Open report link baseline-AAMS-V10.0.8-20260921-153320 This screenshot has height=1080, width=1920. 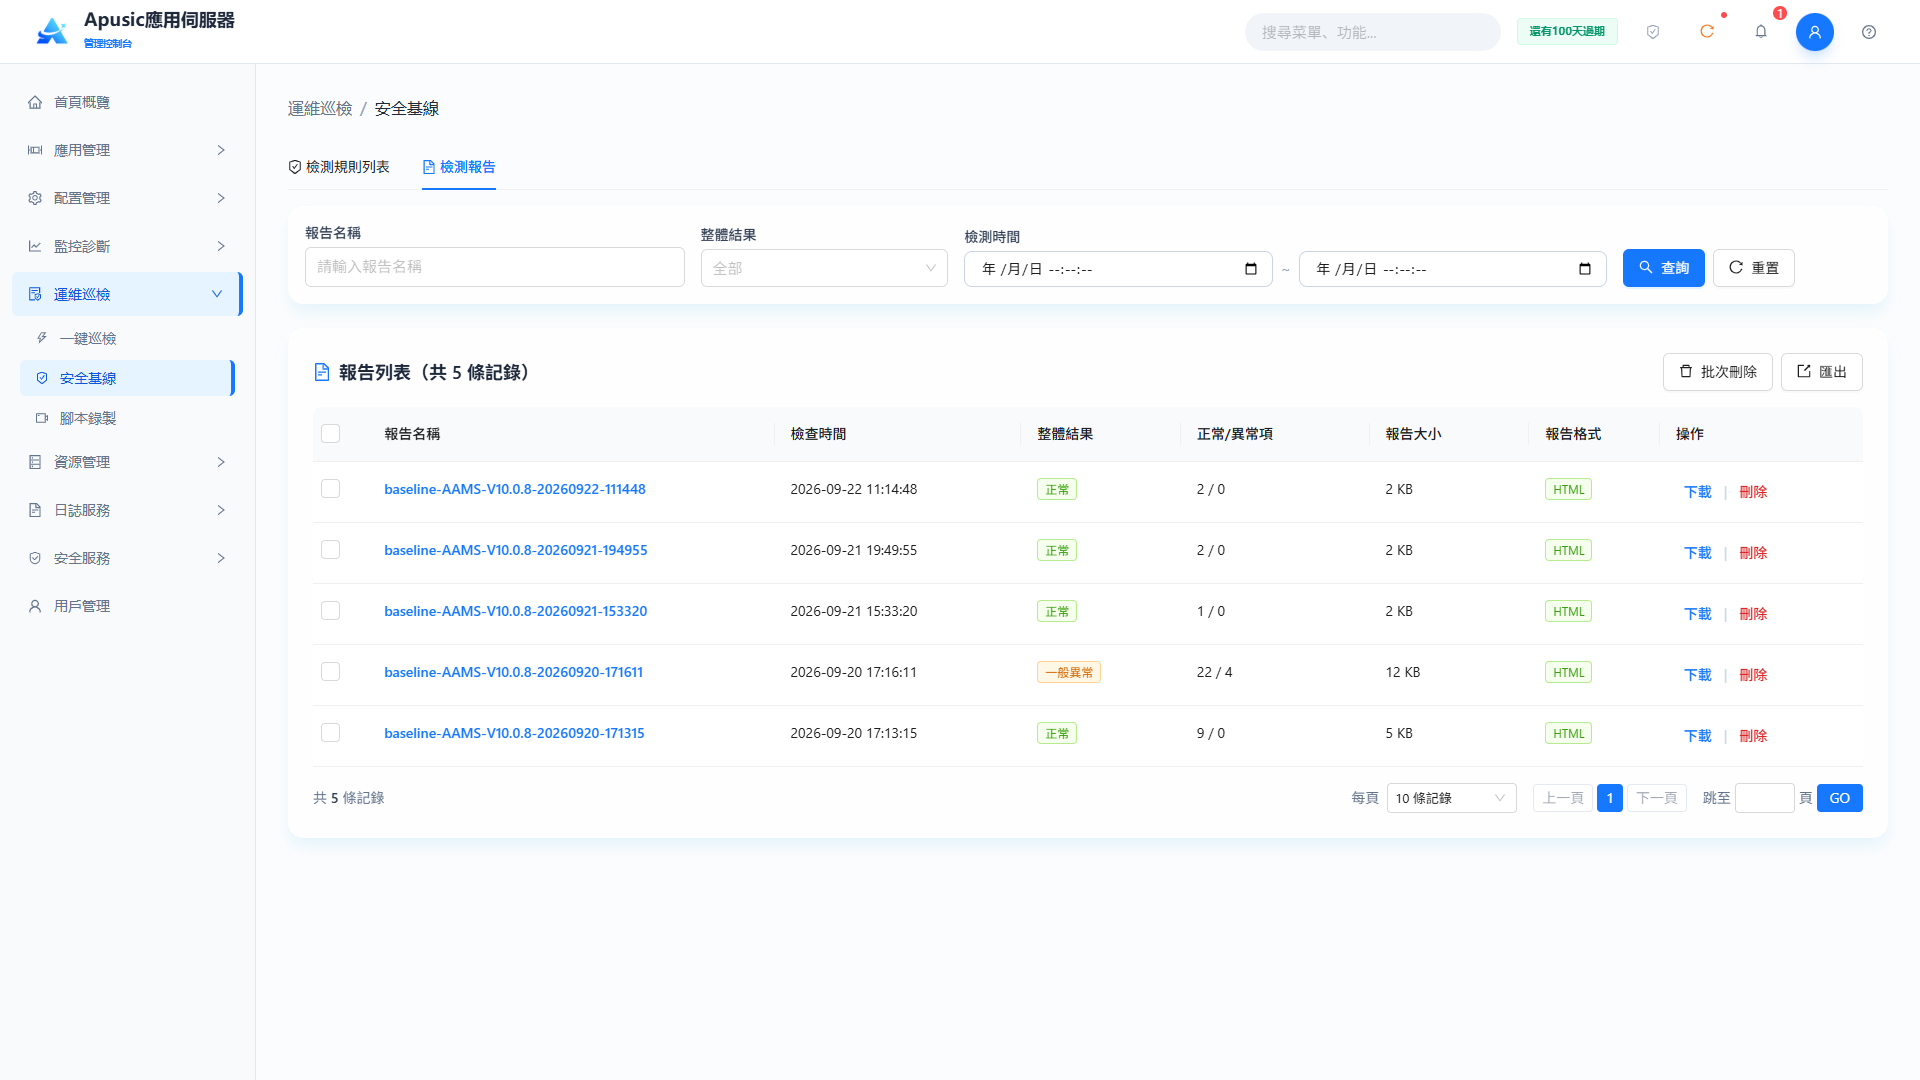[x=515, y=611]
